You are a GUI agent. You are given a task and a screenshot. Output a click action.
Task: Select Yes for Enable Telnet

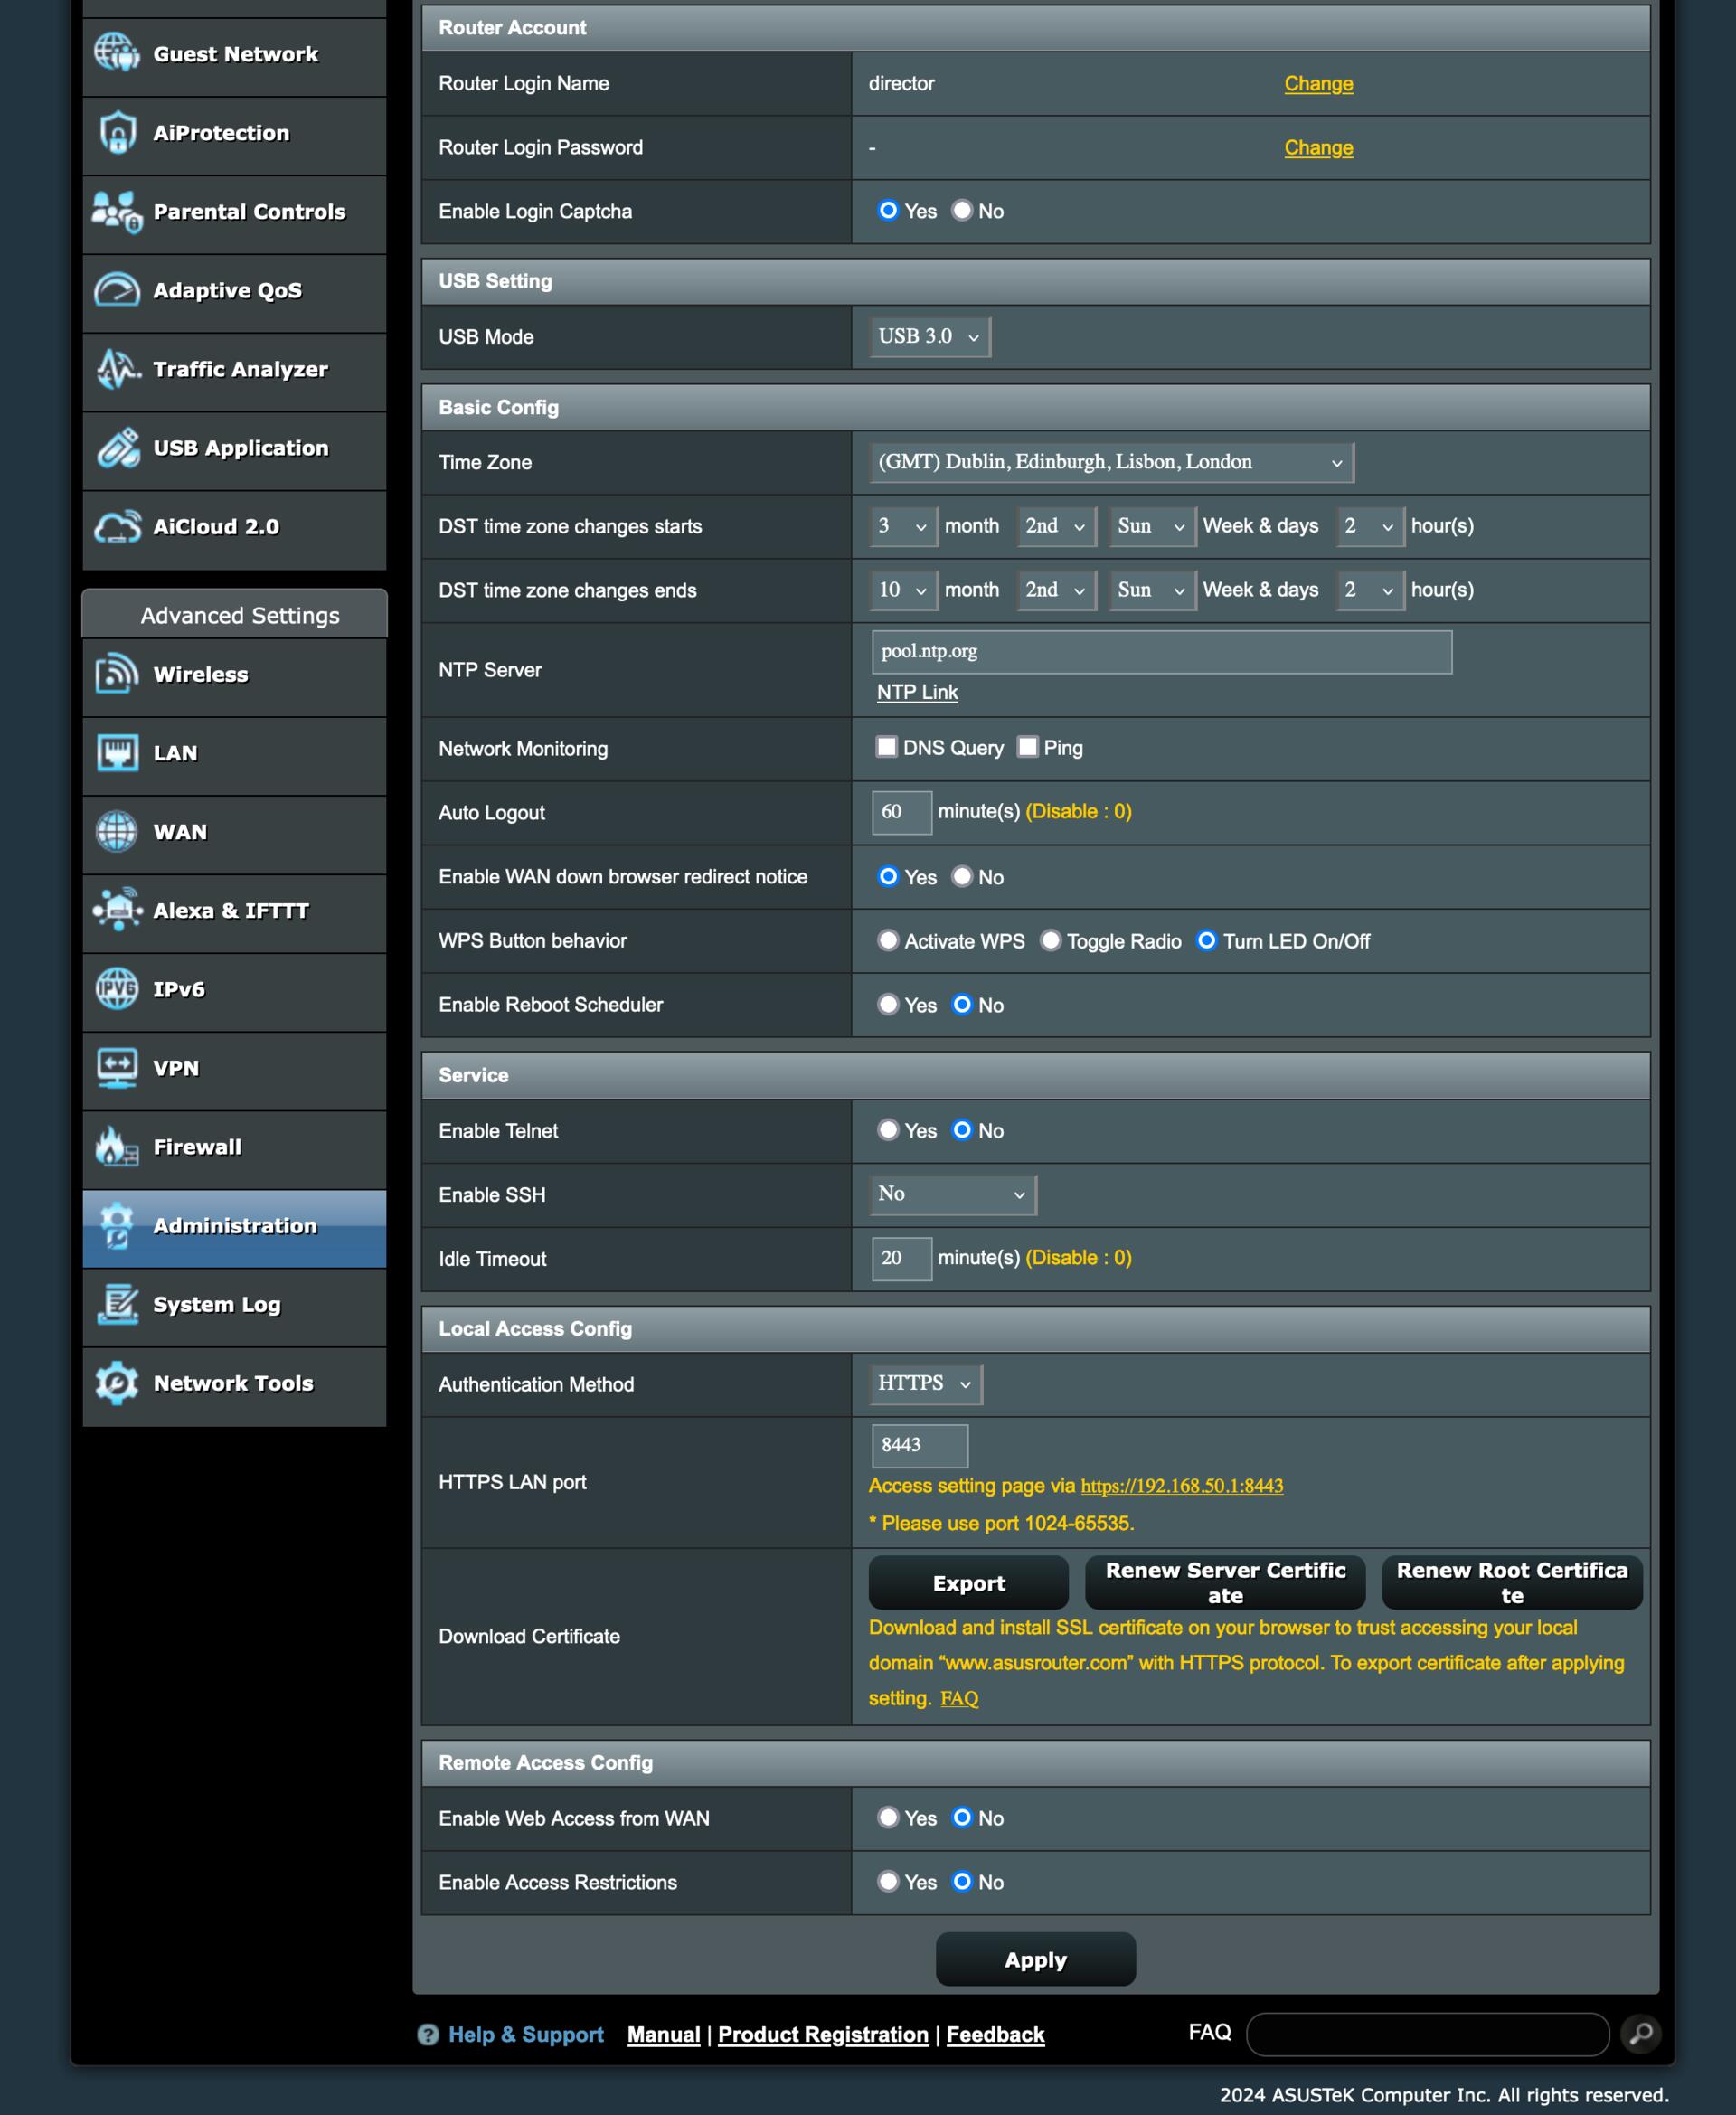(x=888, y=1130)
